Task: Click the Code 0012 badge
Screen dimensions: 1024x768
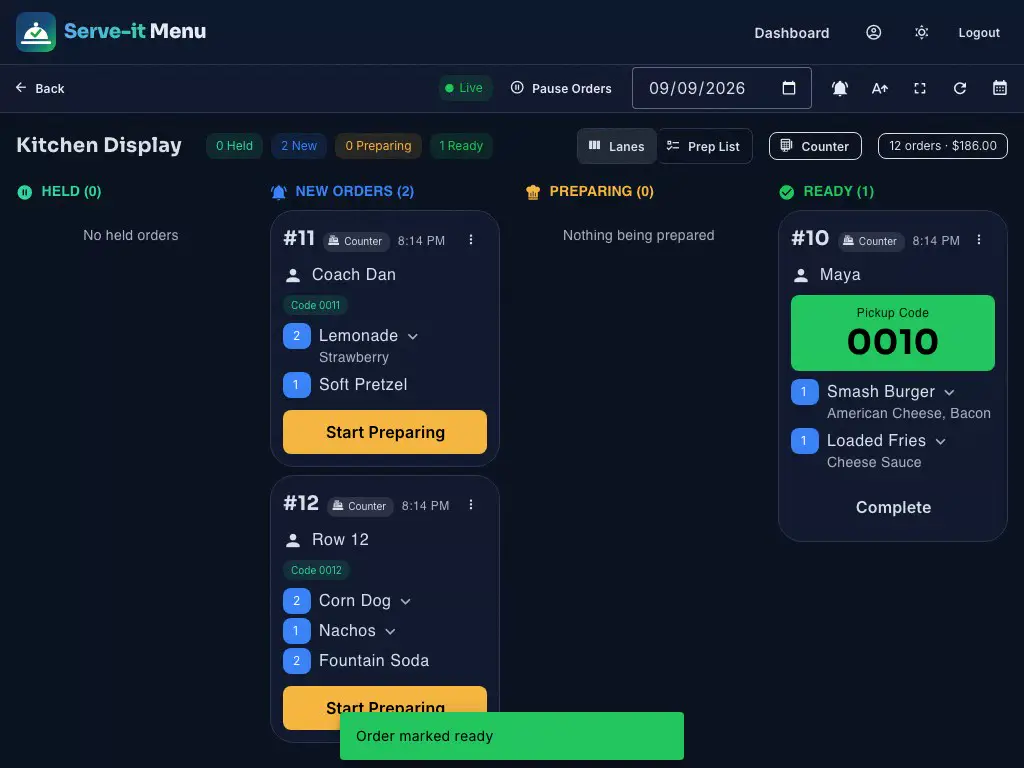Action: click(x=316, y=570)
